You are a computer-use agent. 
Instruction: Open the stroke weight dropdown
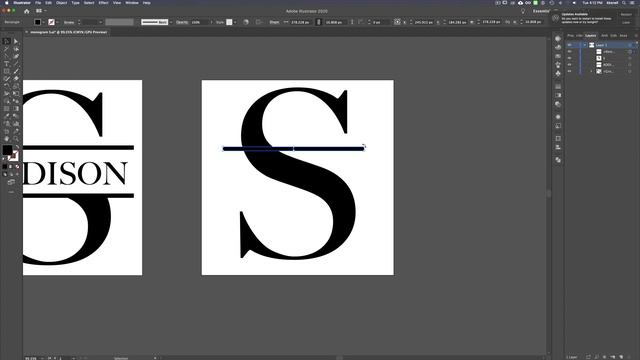click(x=101, y=22)
